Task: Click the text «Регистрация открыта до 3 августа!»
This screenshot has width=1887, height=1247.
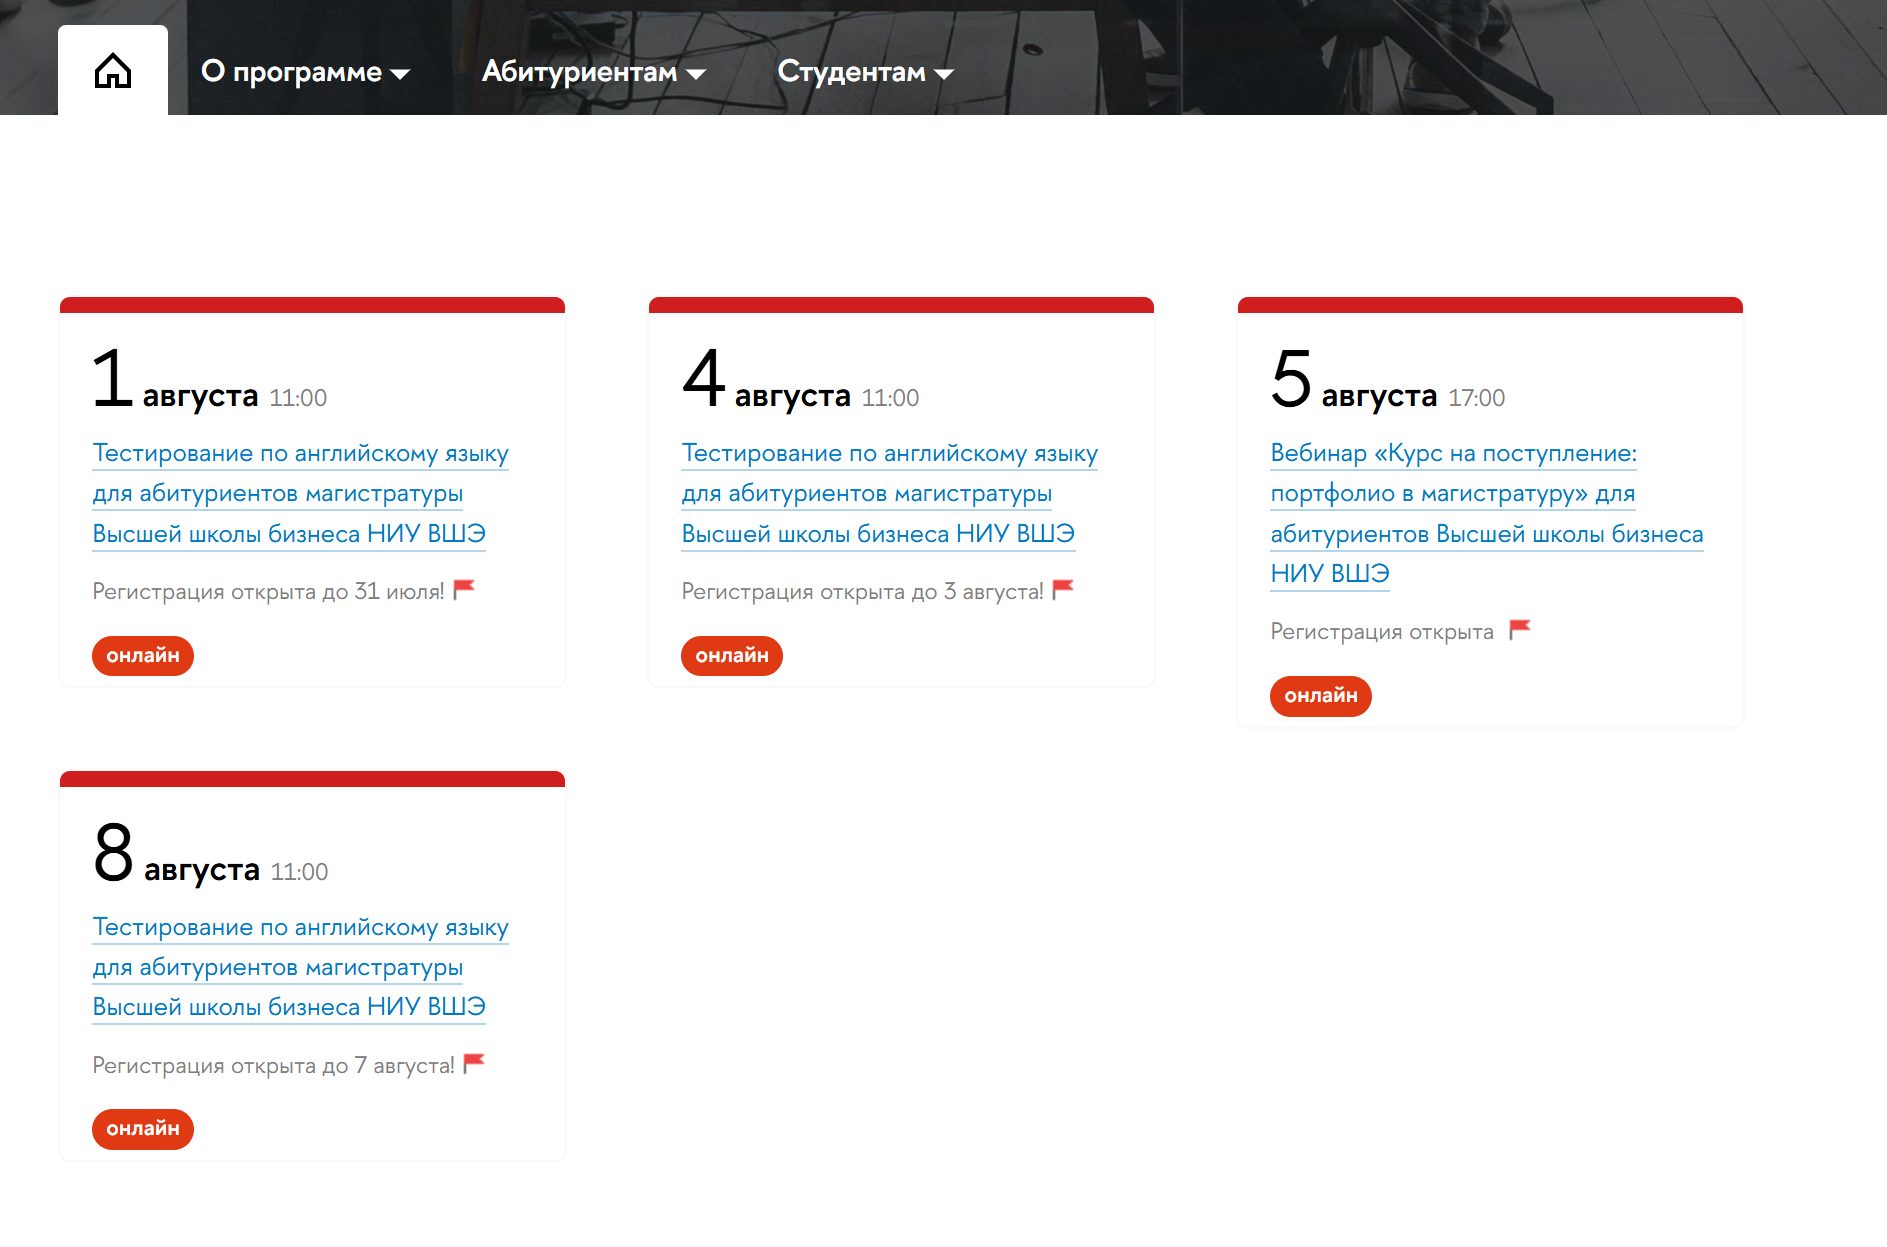Action: tap(862, 592)
